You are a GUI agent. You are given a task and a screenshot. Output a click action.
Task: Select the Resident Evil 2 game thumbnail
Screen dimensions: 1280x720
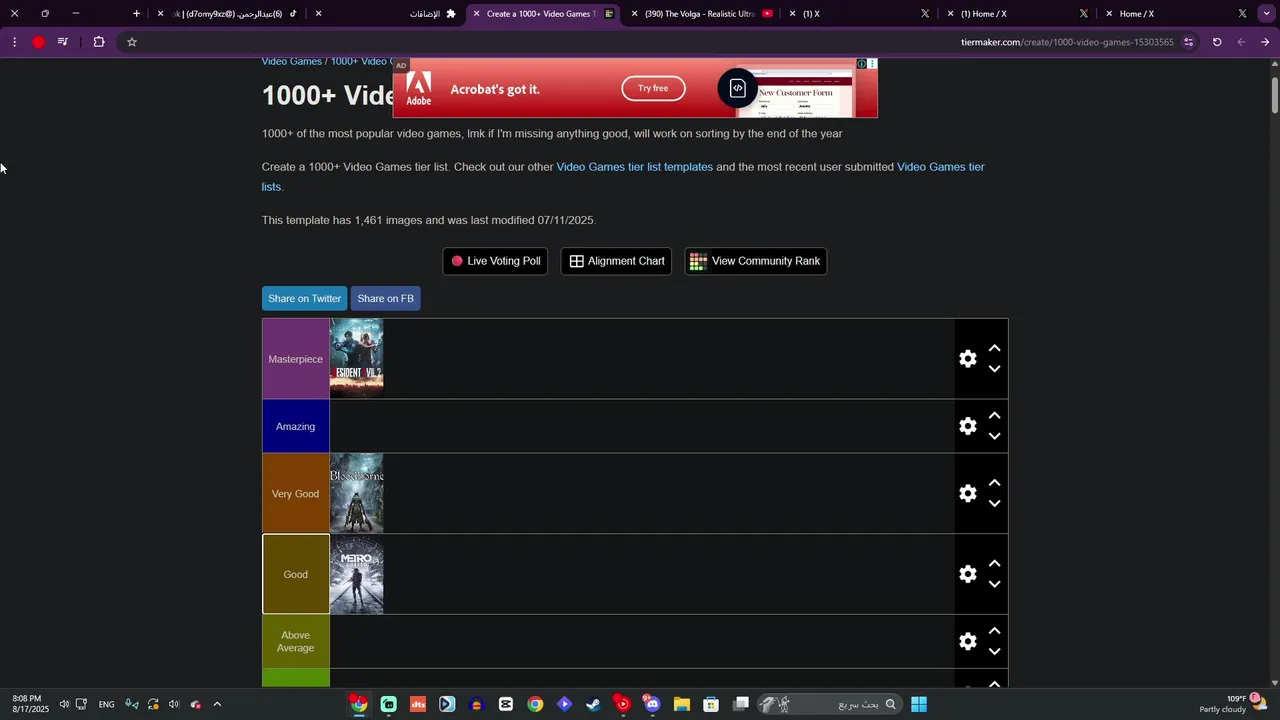356,359
